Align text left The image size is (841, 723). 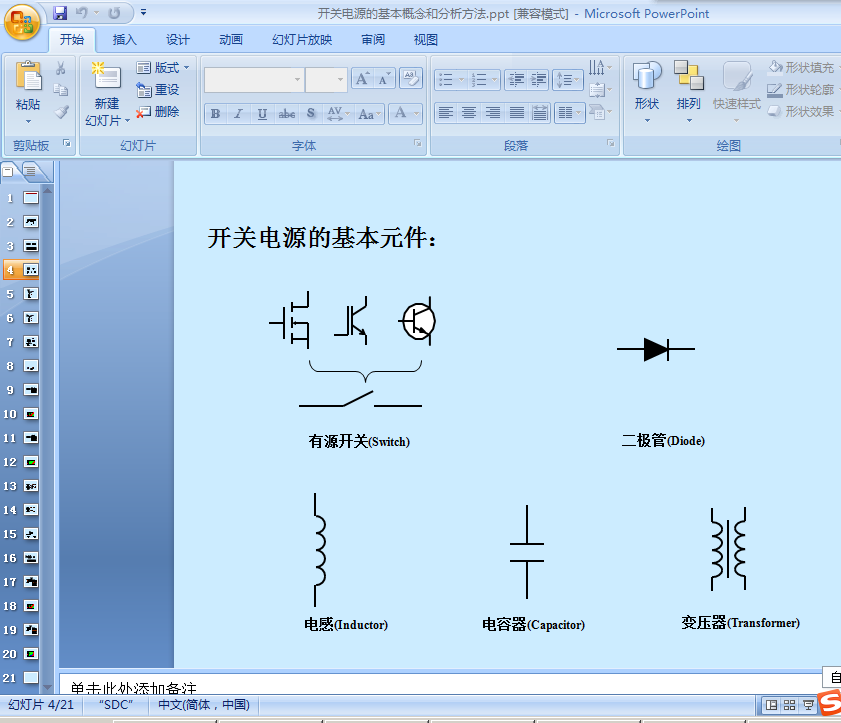(x=446, y=113)
